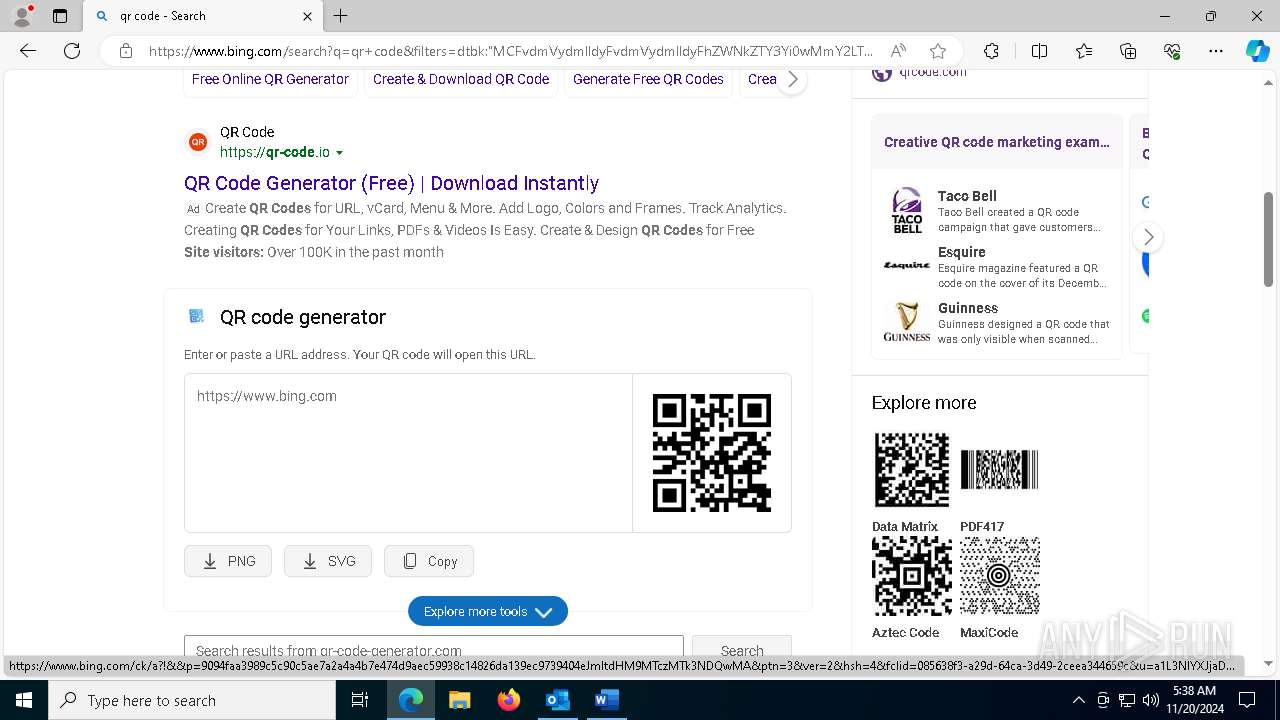Open the notification center icon
1280x720 pixels.
(1247, 700)
